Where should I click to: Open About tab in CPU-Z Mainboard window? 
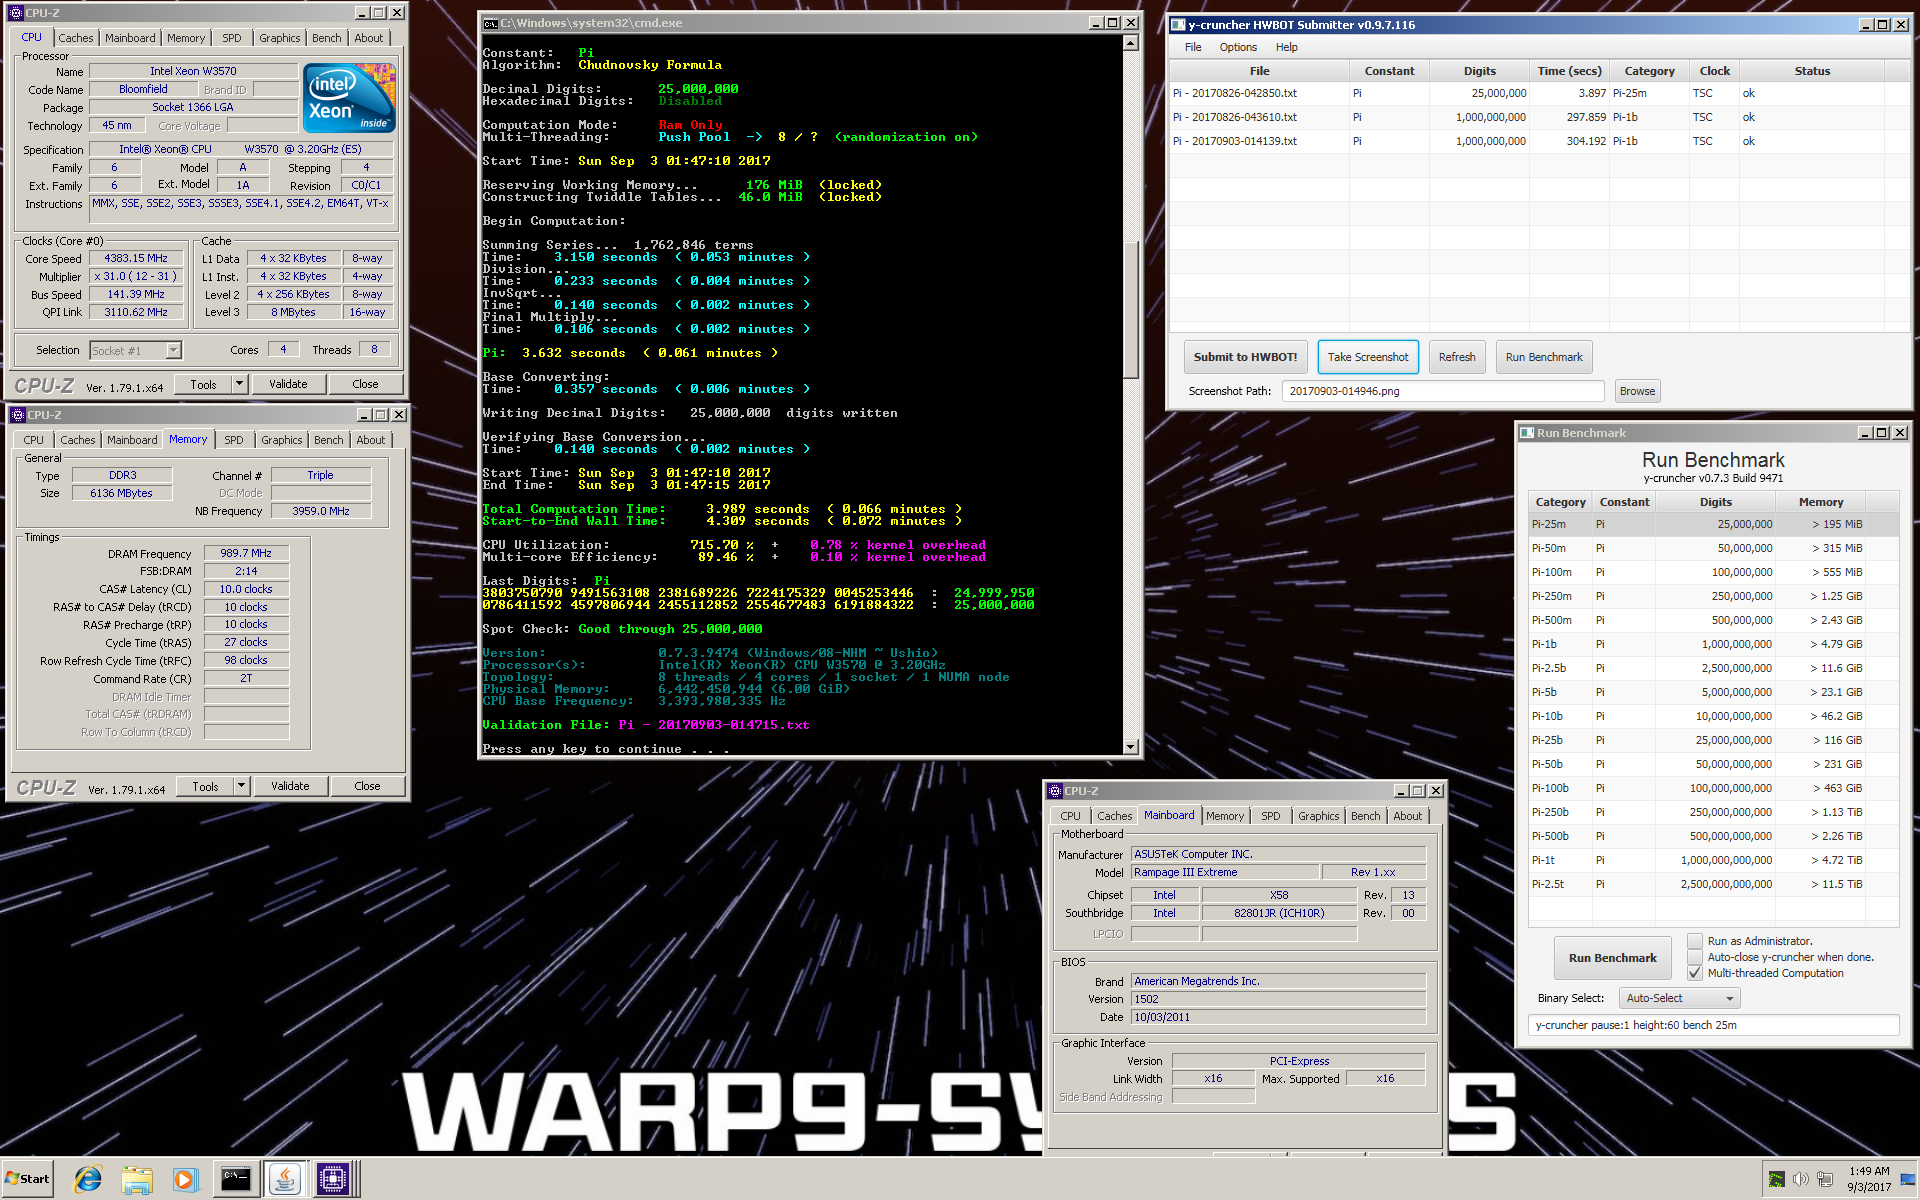(1407, 816)
